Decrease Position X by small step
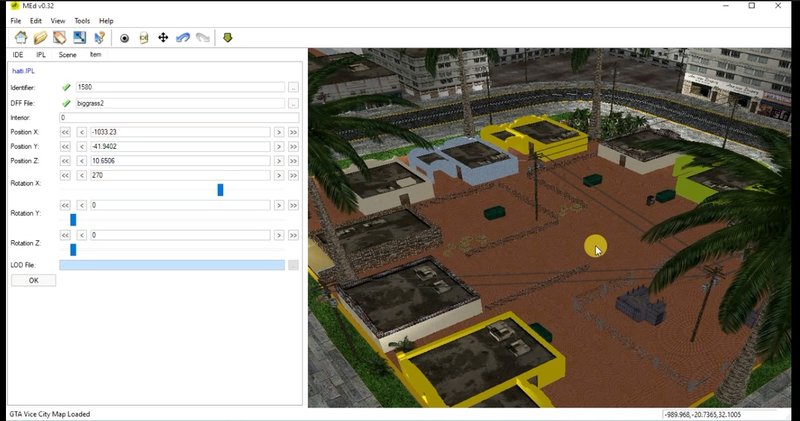This screenshot has width=800, height=421. click(x=82, y=132)
